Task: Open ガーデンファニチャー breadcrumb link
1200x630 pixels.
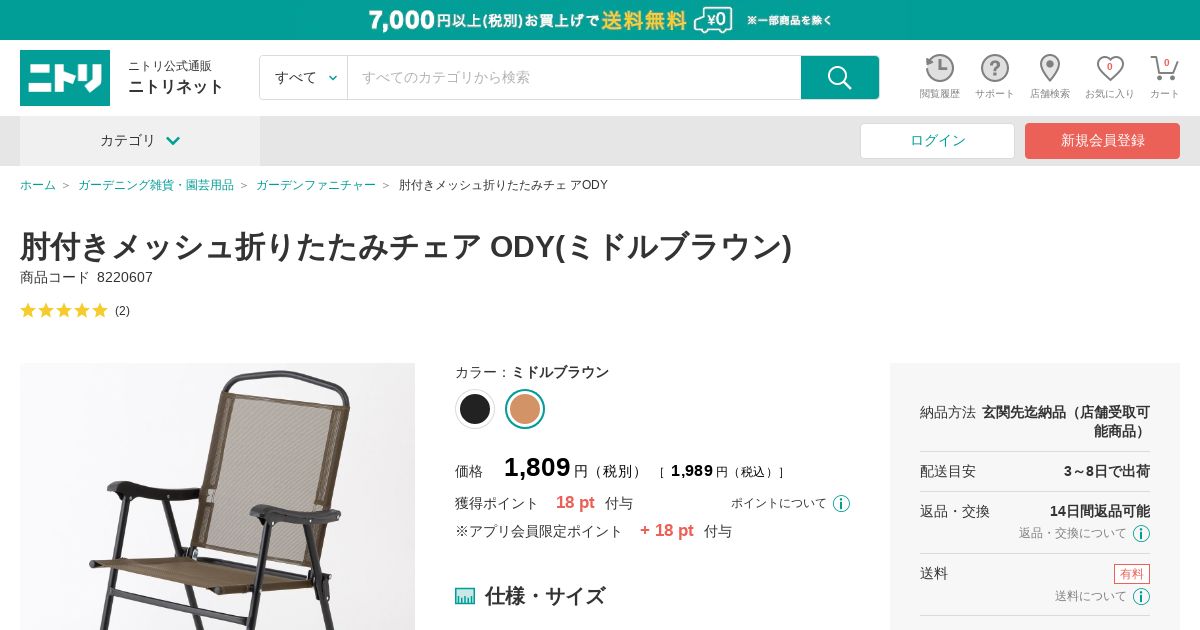Action: [316, 185]
